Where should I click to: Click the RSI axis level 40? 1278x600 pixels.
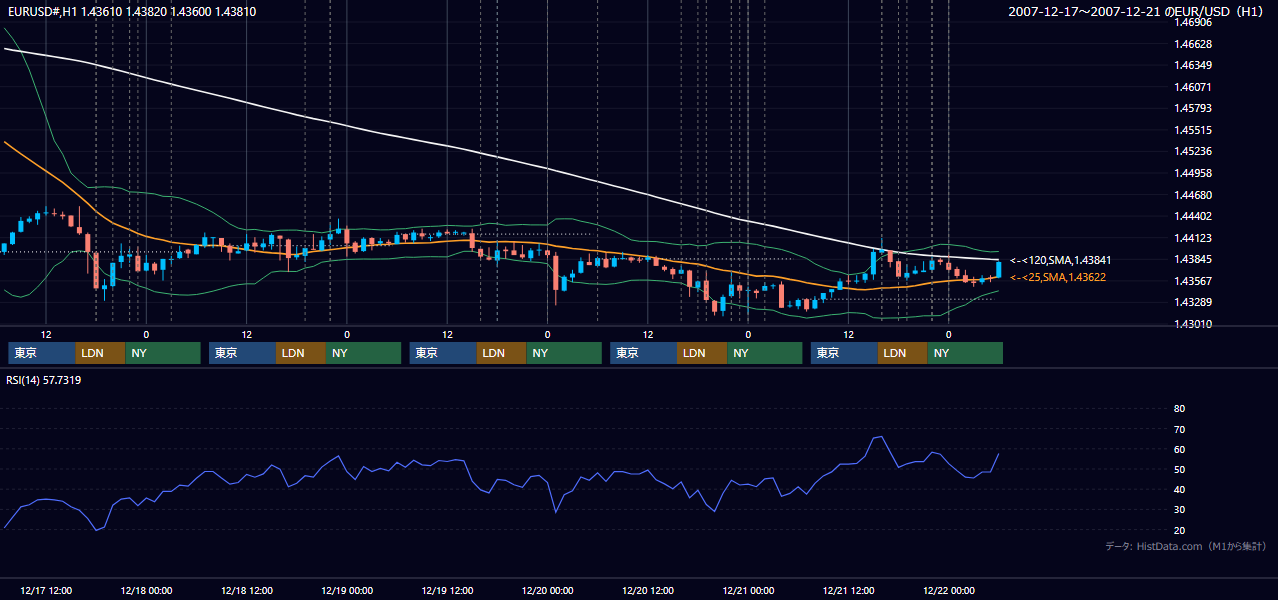click(x=1179, y=490)
